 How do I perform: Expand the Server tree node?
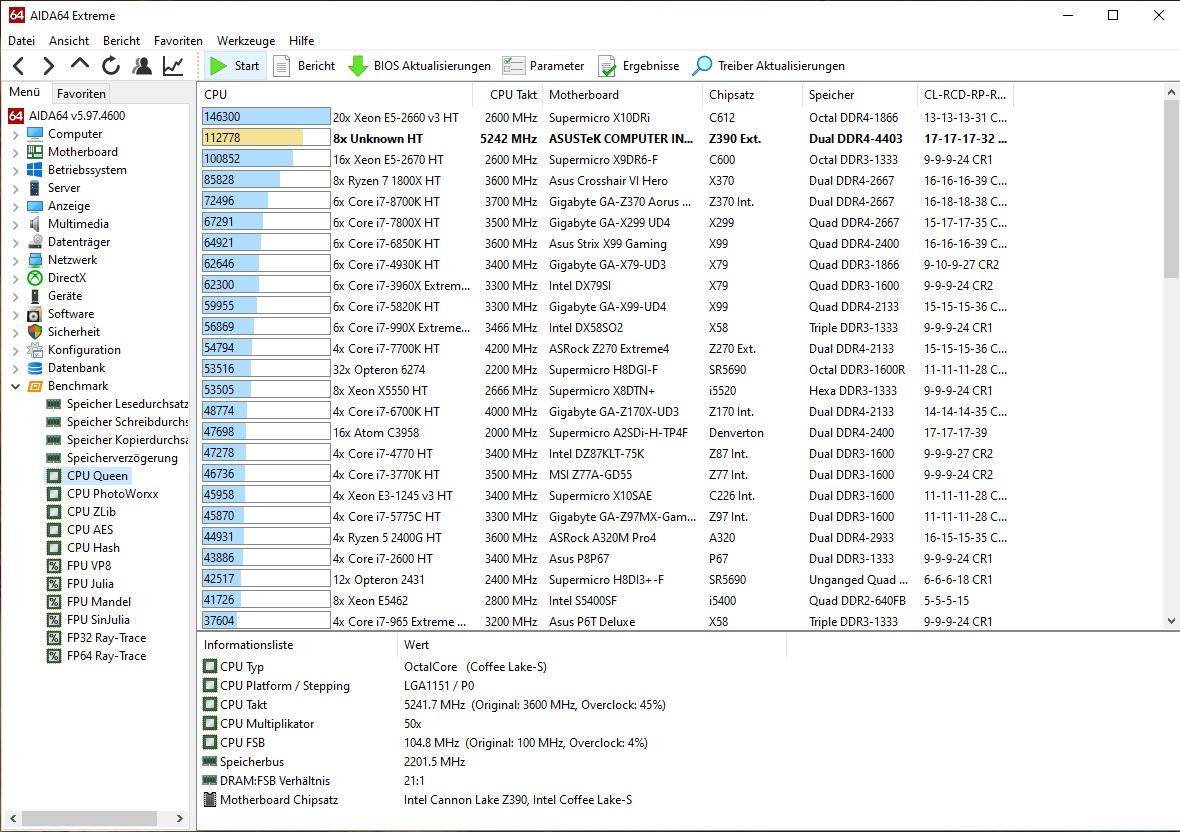pyautogui.click(x=16, y=188)
